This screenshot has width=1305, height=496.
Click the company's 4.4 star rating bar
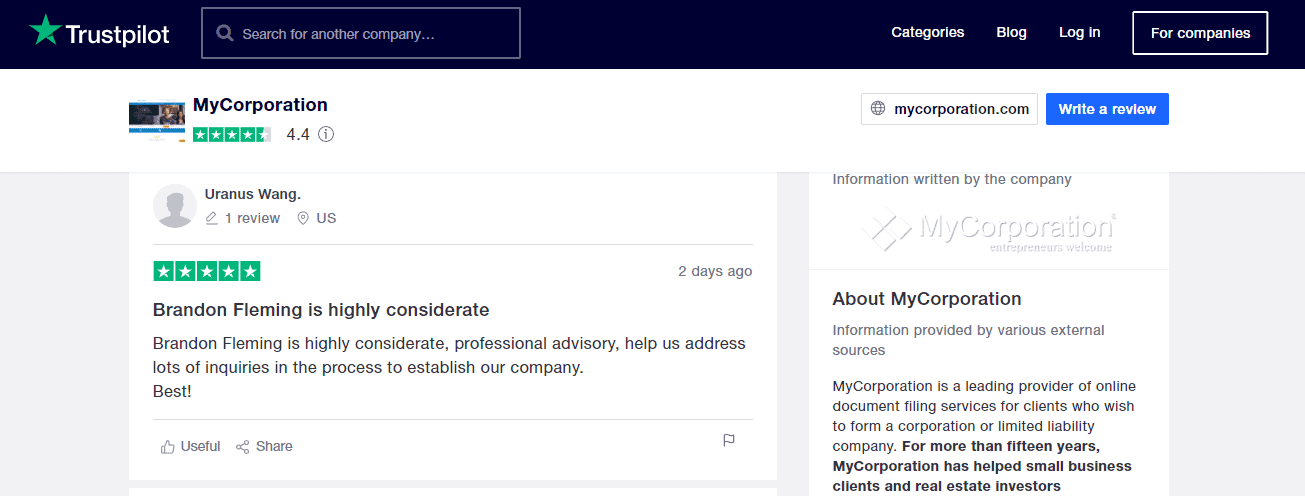pyautogui.click(x=232, y=134)
